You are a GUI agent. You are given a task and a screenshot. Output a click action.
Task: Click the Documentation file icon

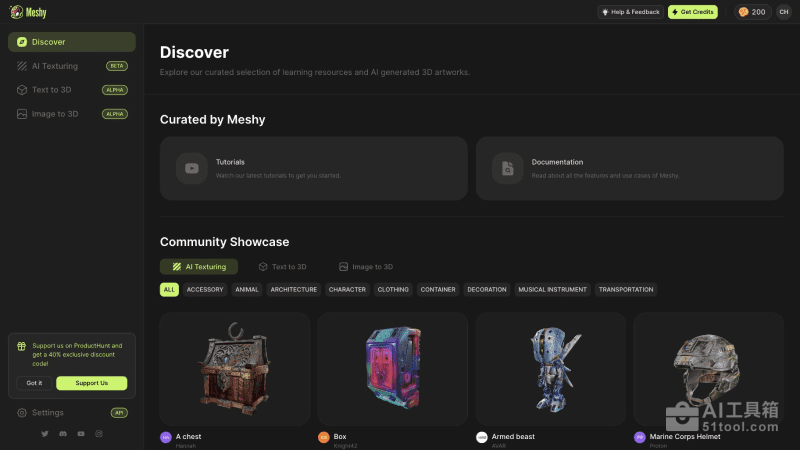(508, 168)
